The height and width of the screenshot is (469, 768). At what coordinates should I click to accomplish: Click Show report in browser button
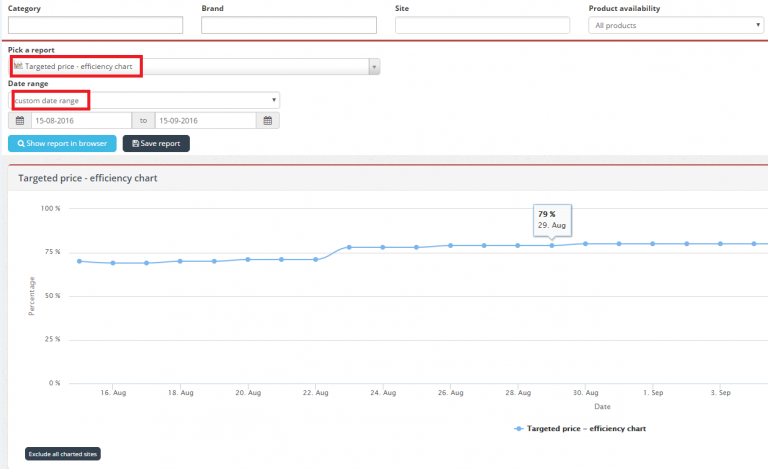tap(62, 144)
